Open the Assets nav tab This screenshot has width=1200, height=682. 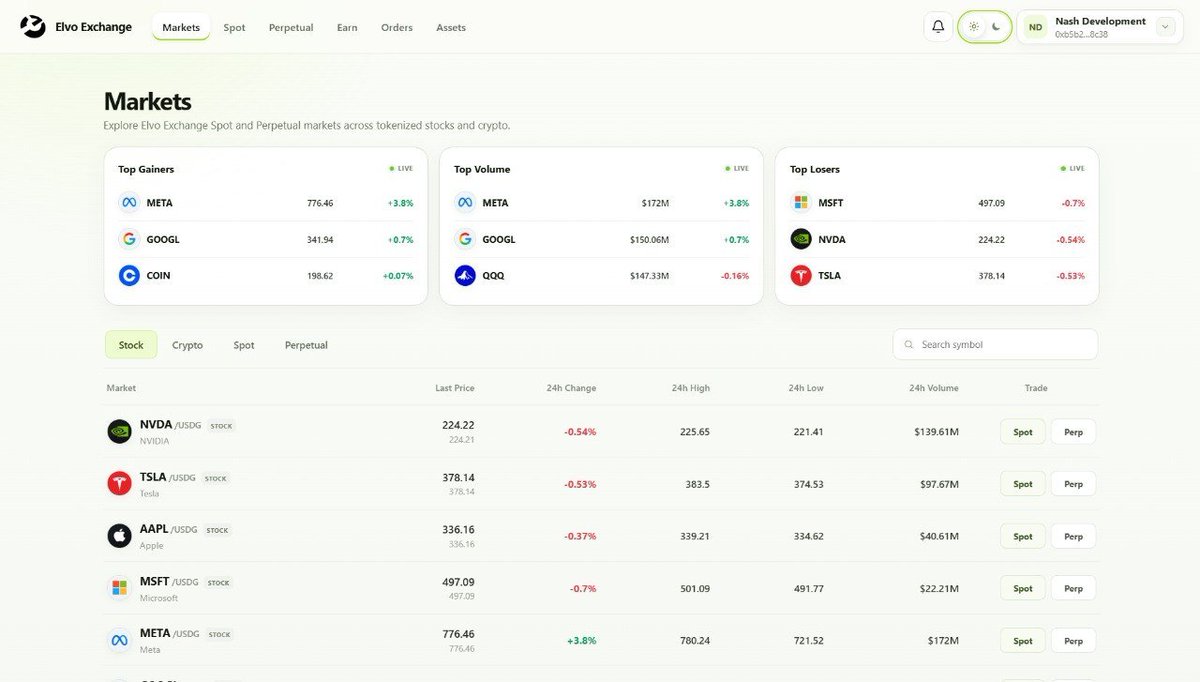pos(451,28)
